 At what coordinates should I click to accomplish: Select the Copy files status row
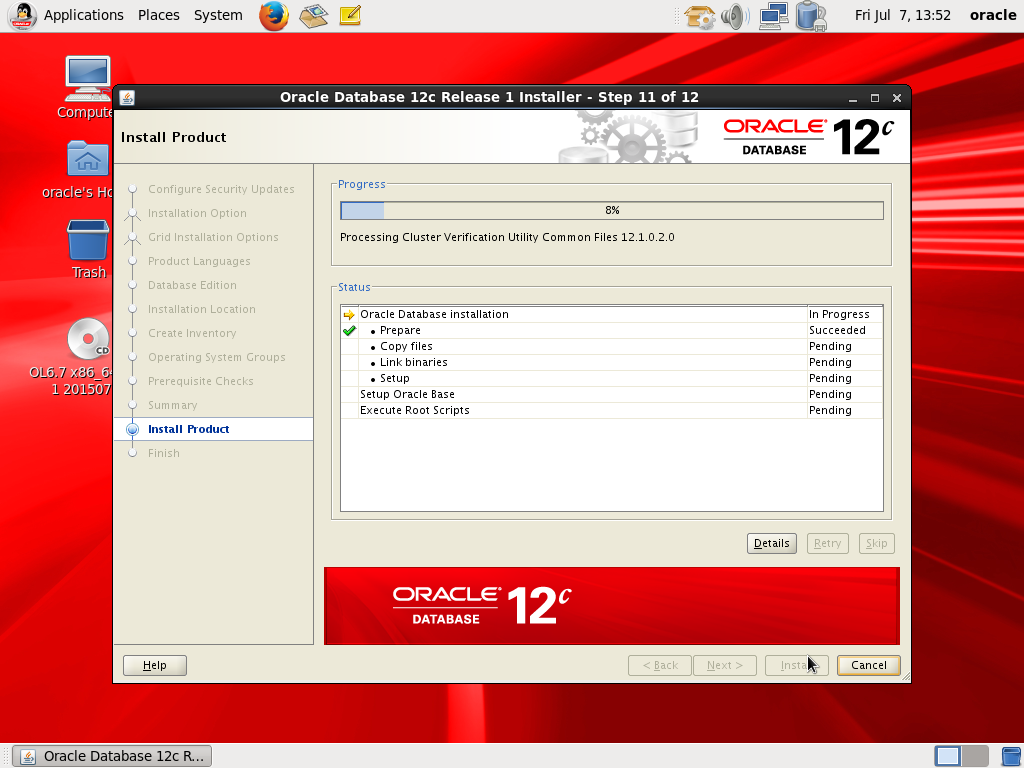coord(612,346)
